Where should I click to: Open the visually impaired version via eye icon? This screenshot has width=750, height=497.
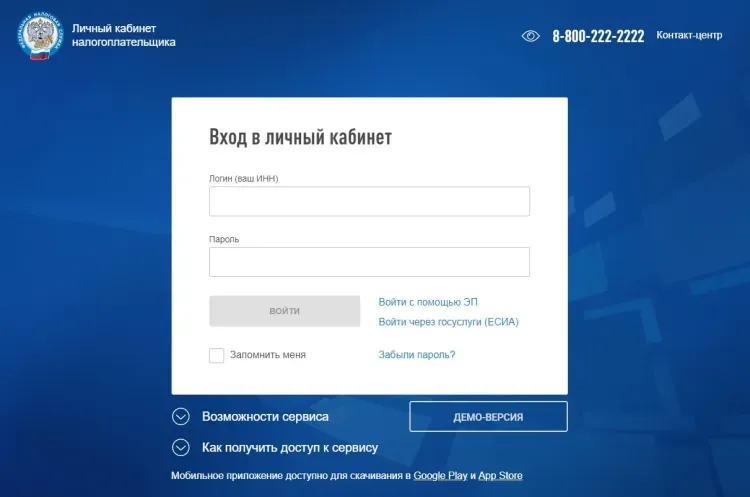coord(531,36)
